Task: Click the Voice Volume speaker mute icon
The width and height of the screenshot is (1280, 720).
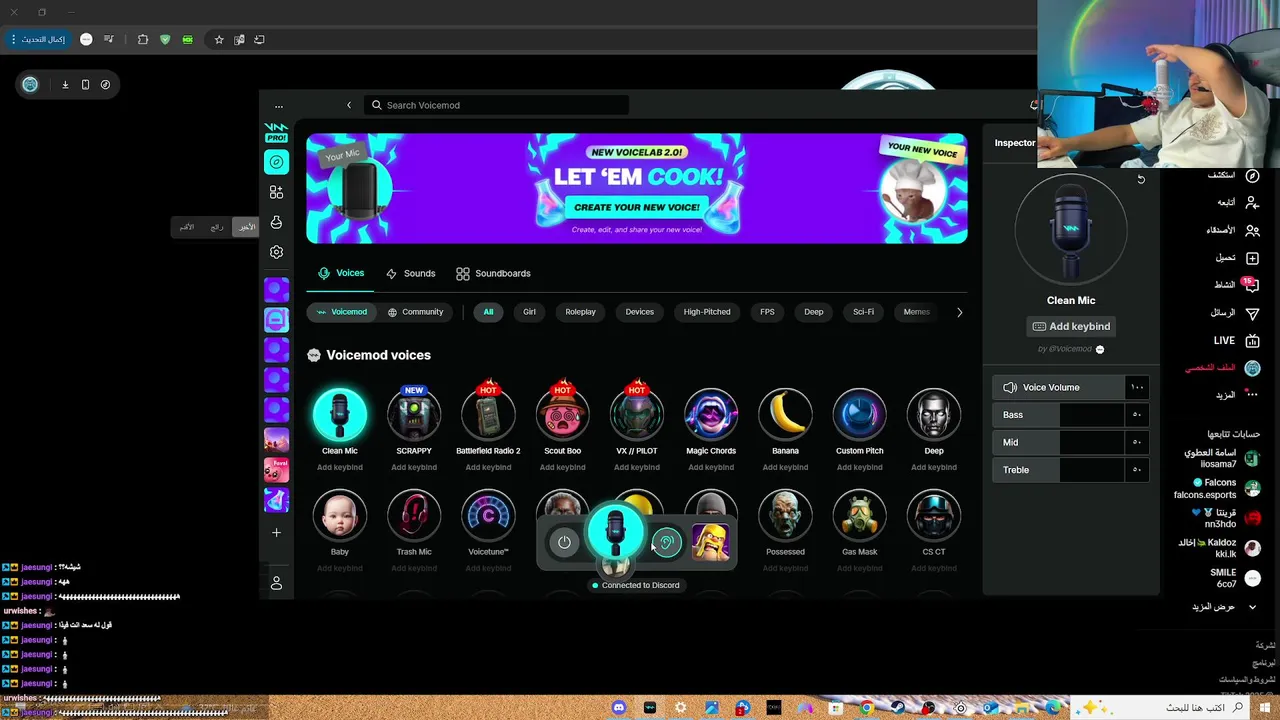Action: pos(1010,387)
